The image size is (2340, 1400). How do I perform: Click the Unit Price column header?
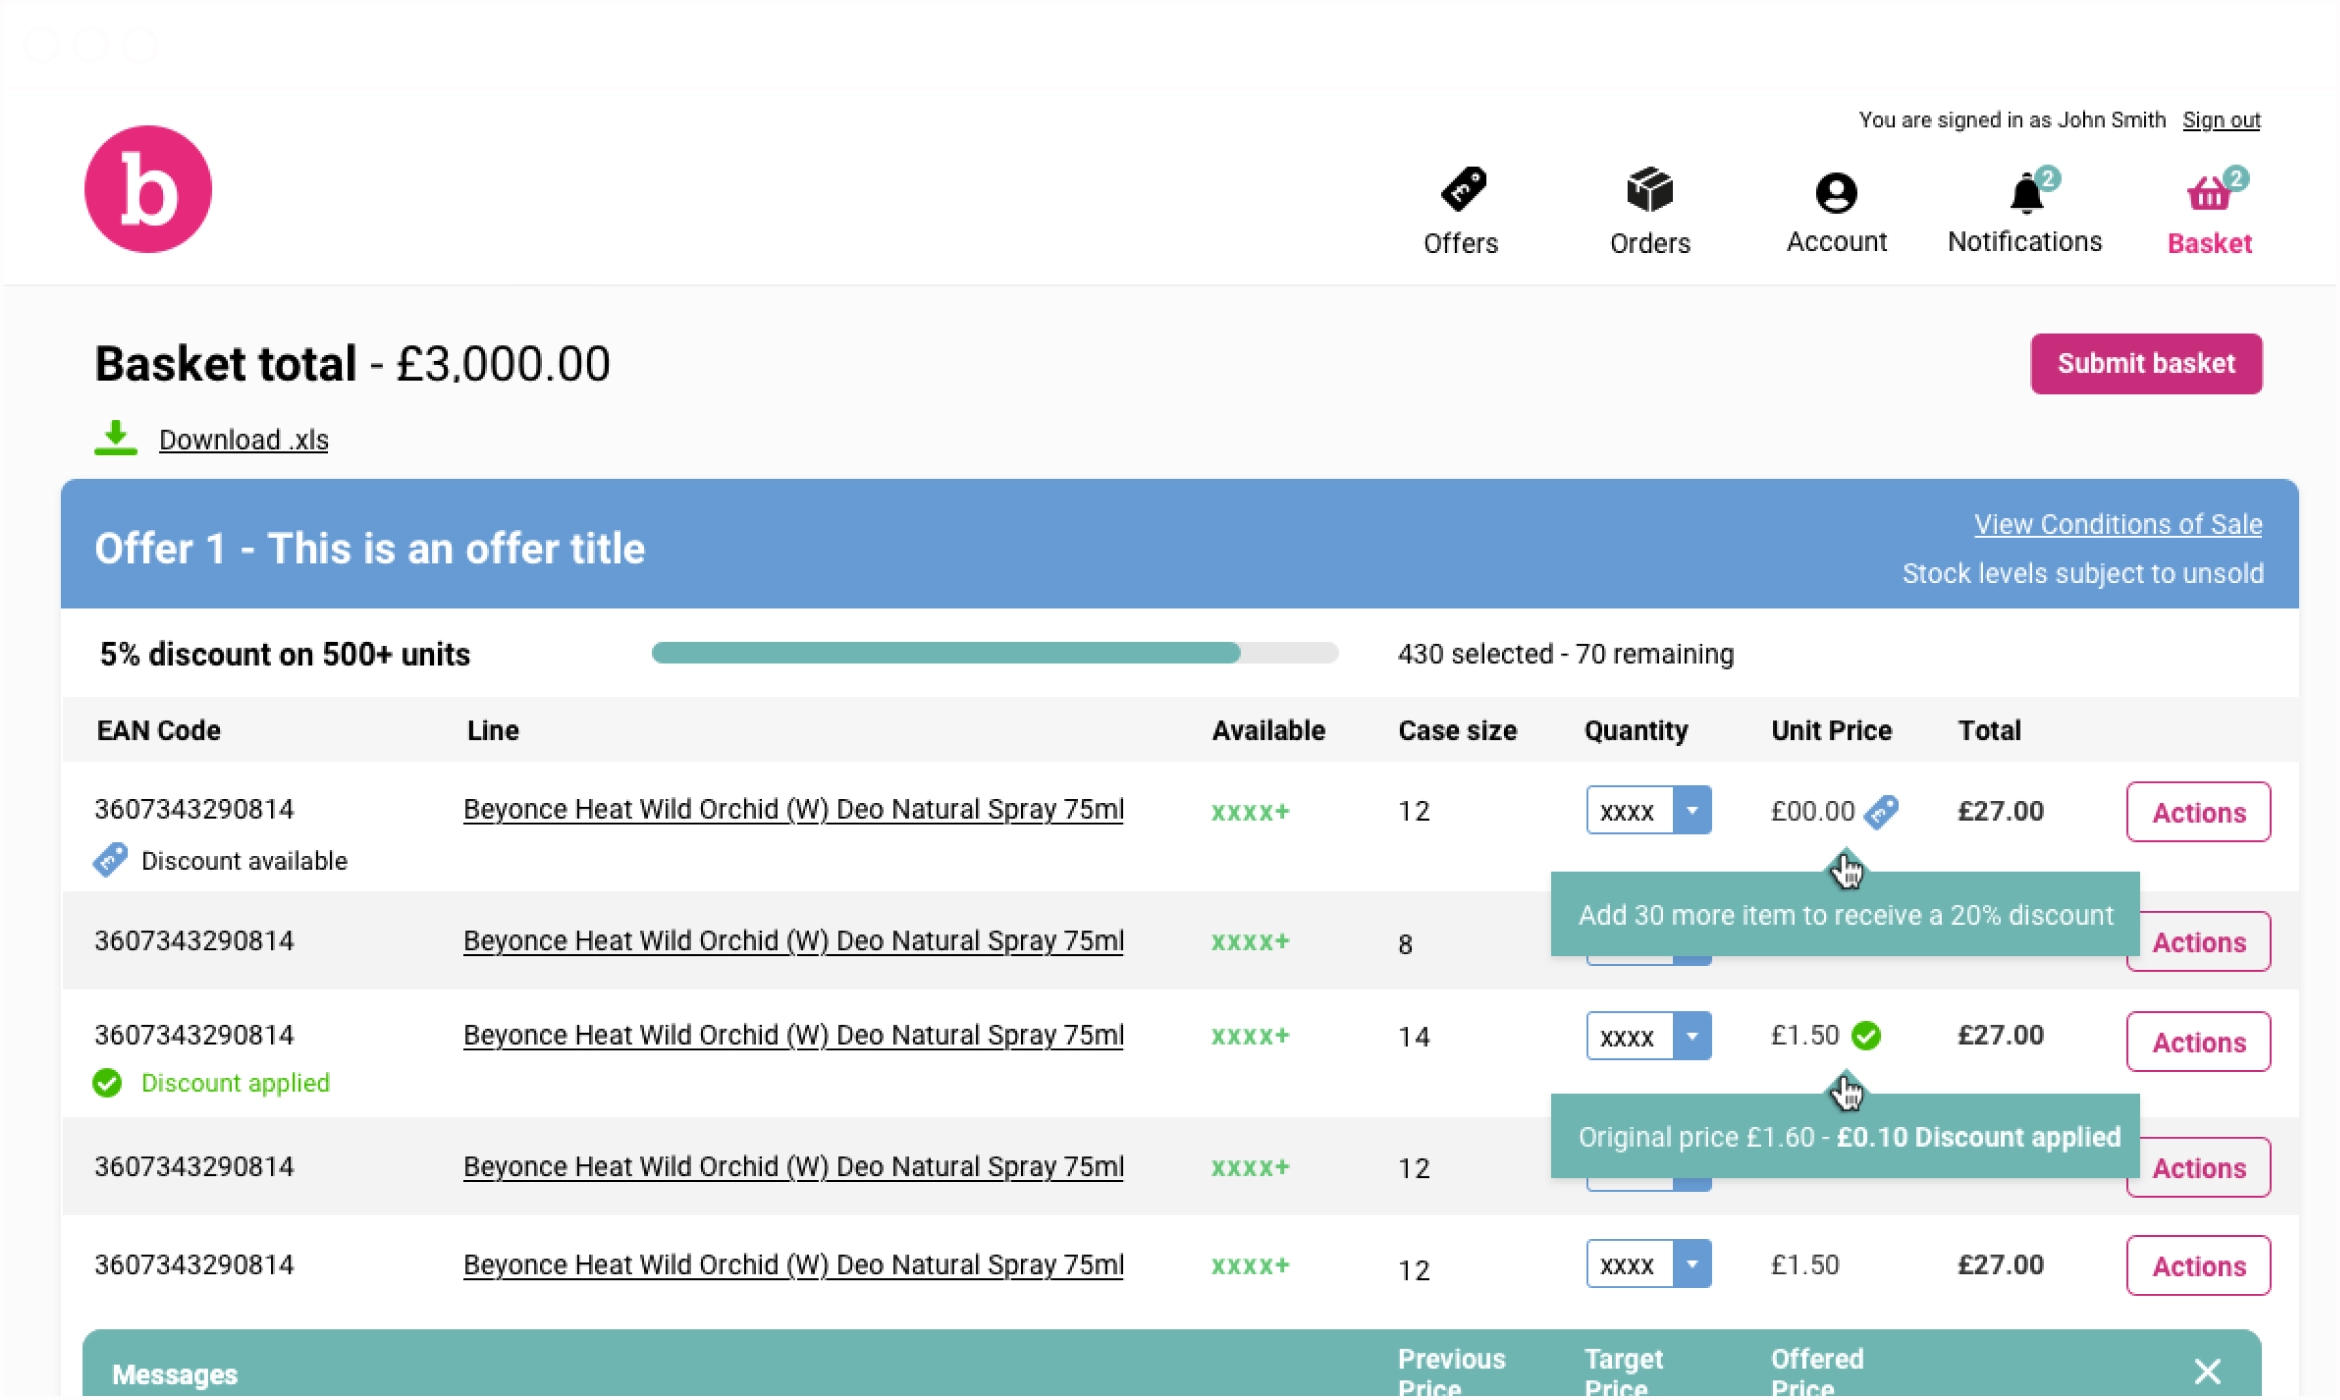1831,731
